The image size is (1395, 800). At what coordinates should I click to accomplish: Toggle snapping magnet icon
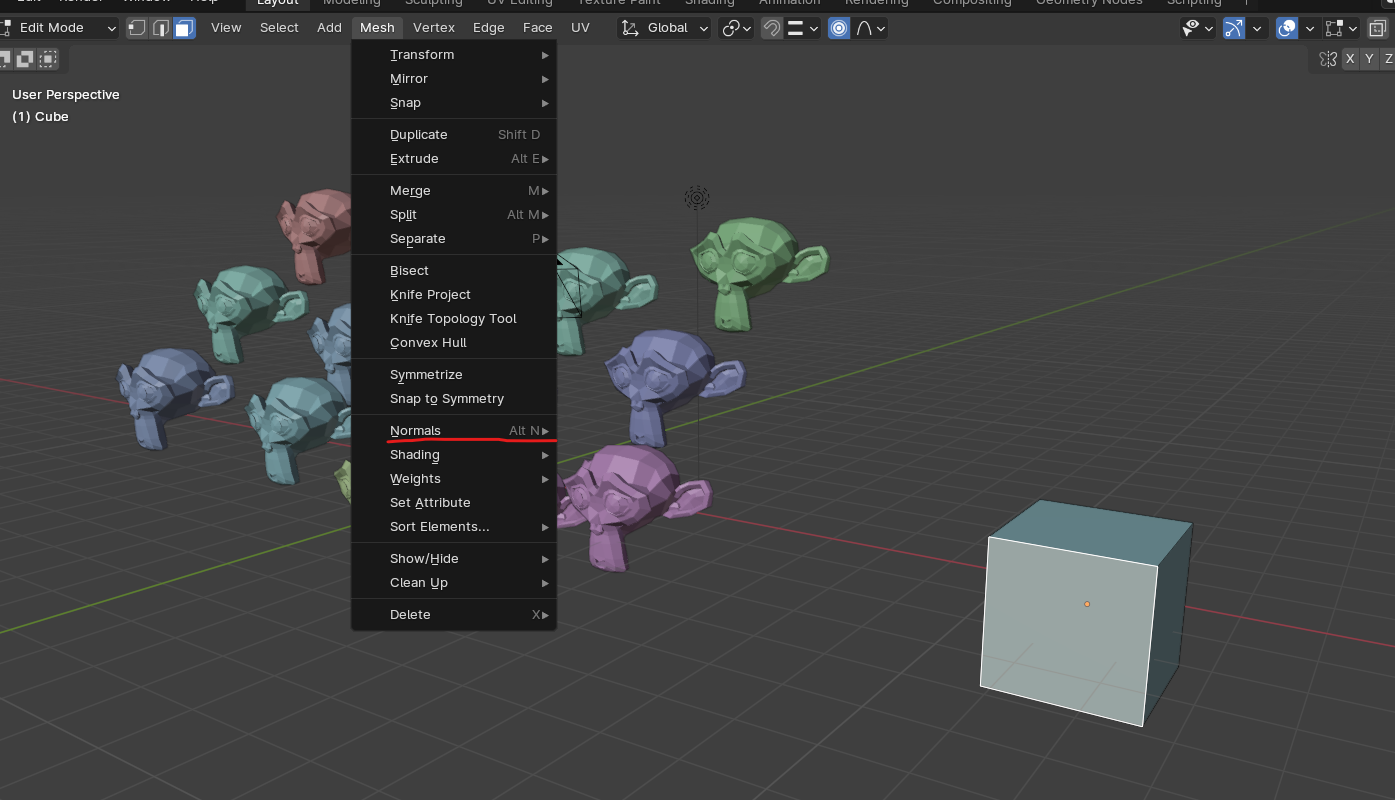[x=771, y=28]
